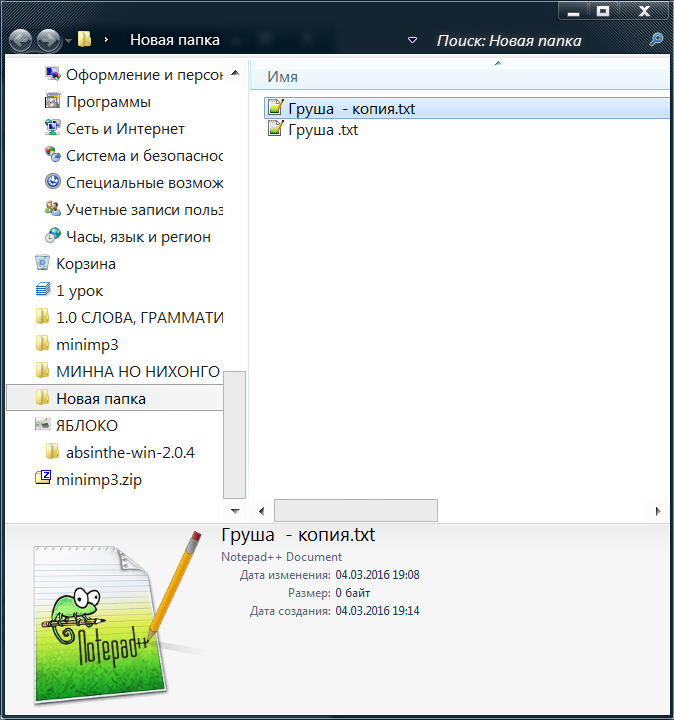674x720 pixels.
Task: Open МИННА НО НИХОНГО folder
Action: 138,371
